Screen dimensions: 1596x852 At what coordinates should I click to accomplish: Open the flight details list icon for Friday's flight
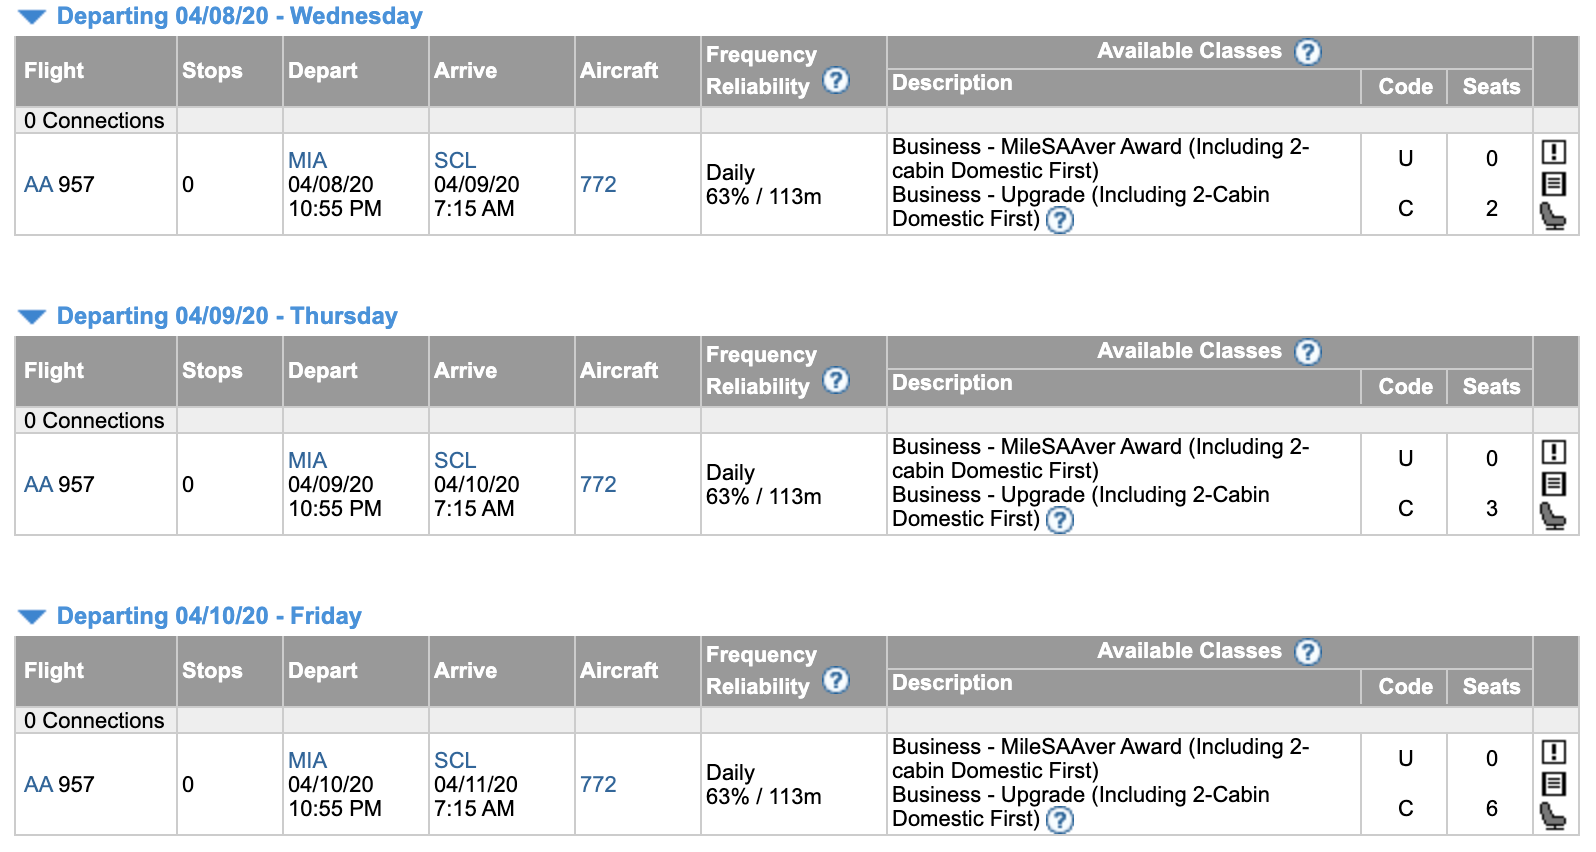pyautogui.click(x=1554, y=784)
